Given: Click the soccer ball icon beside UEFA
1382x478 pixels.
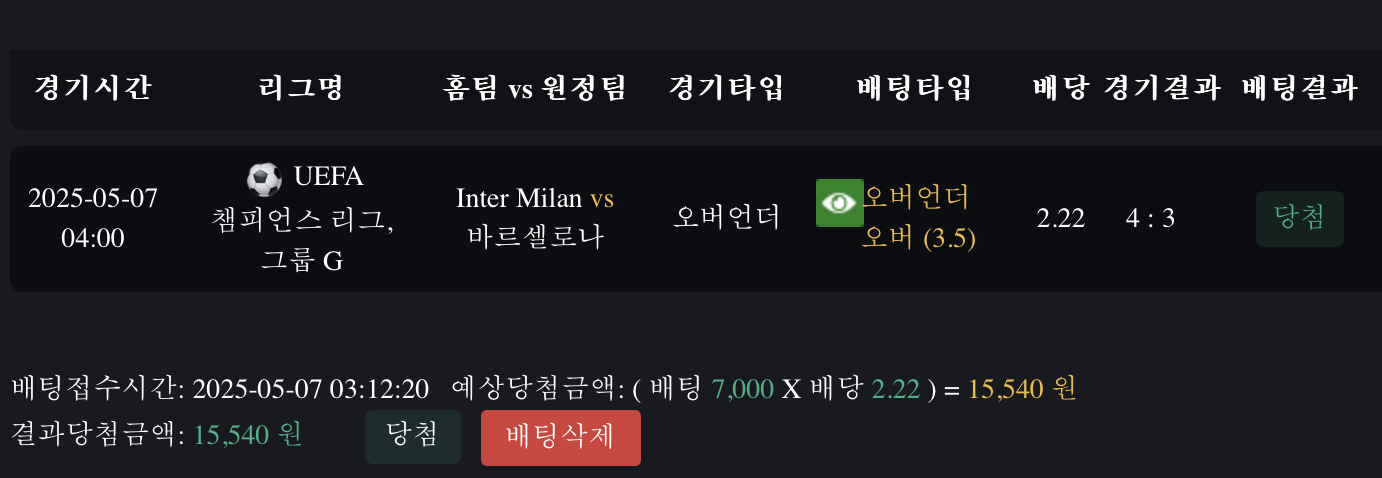Looking at the screenshot, I should (x=264, y=179).
